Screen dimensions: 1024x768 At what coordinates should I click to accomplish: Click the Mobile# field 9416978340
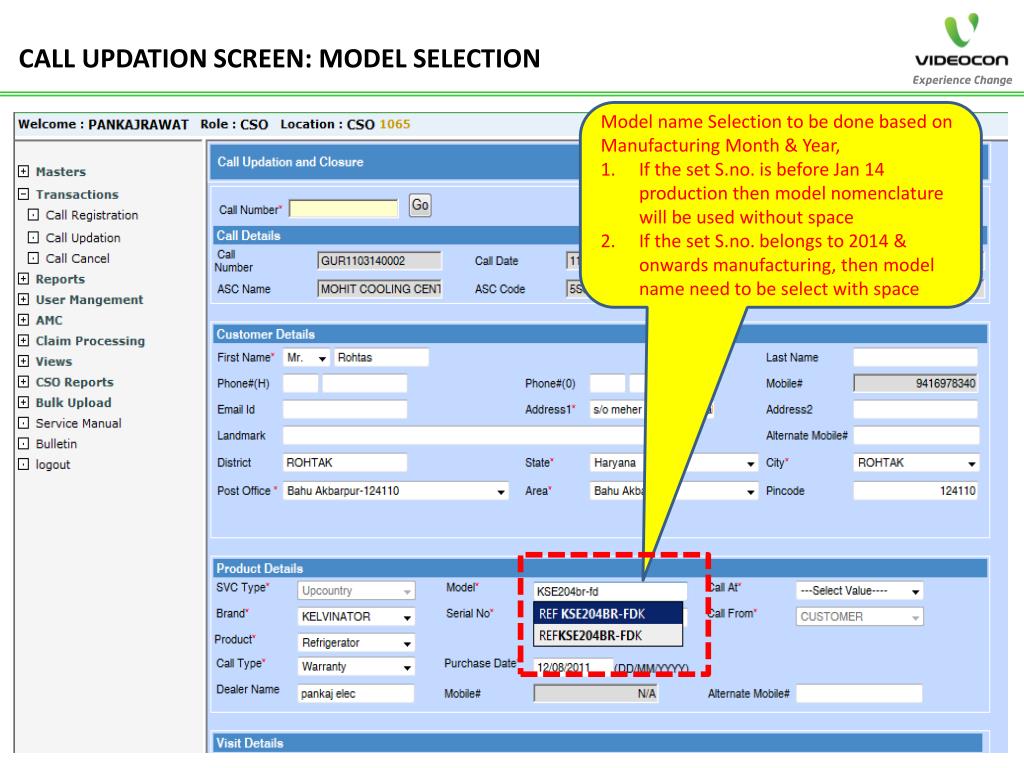[915, 383]
